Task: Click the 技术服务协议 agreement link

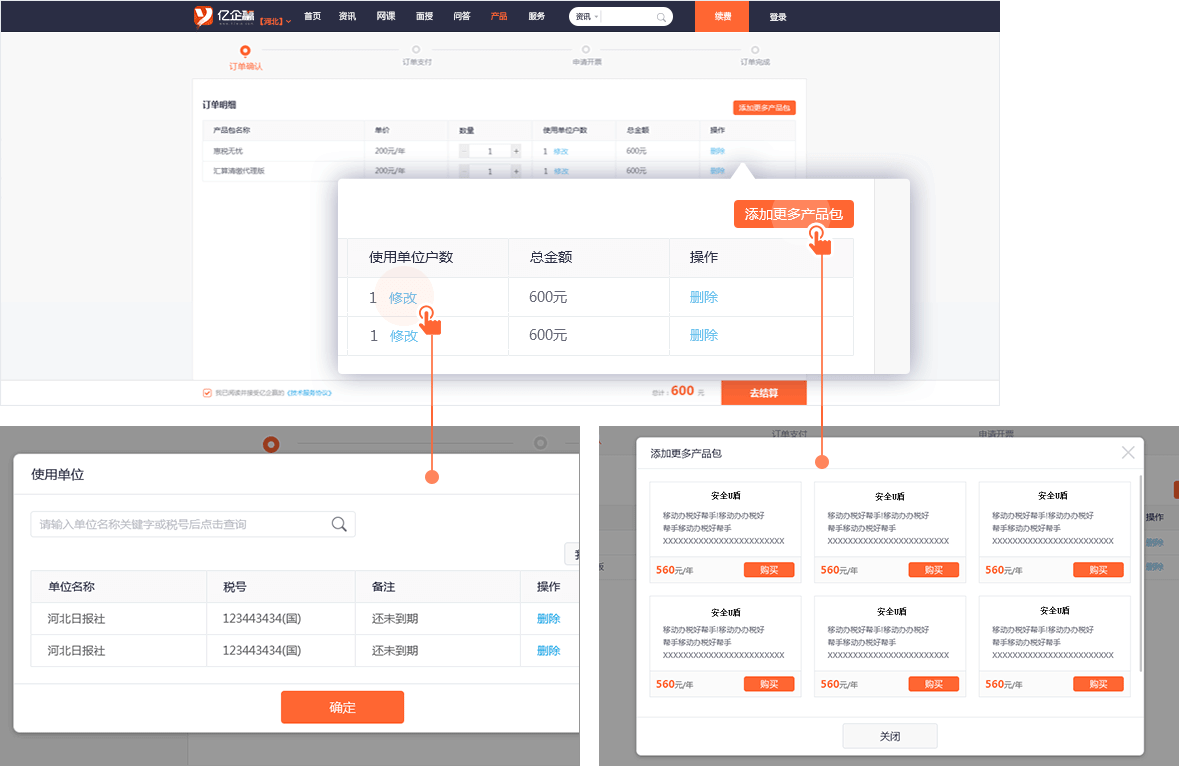Action: click(x=309, y=393)
